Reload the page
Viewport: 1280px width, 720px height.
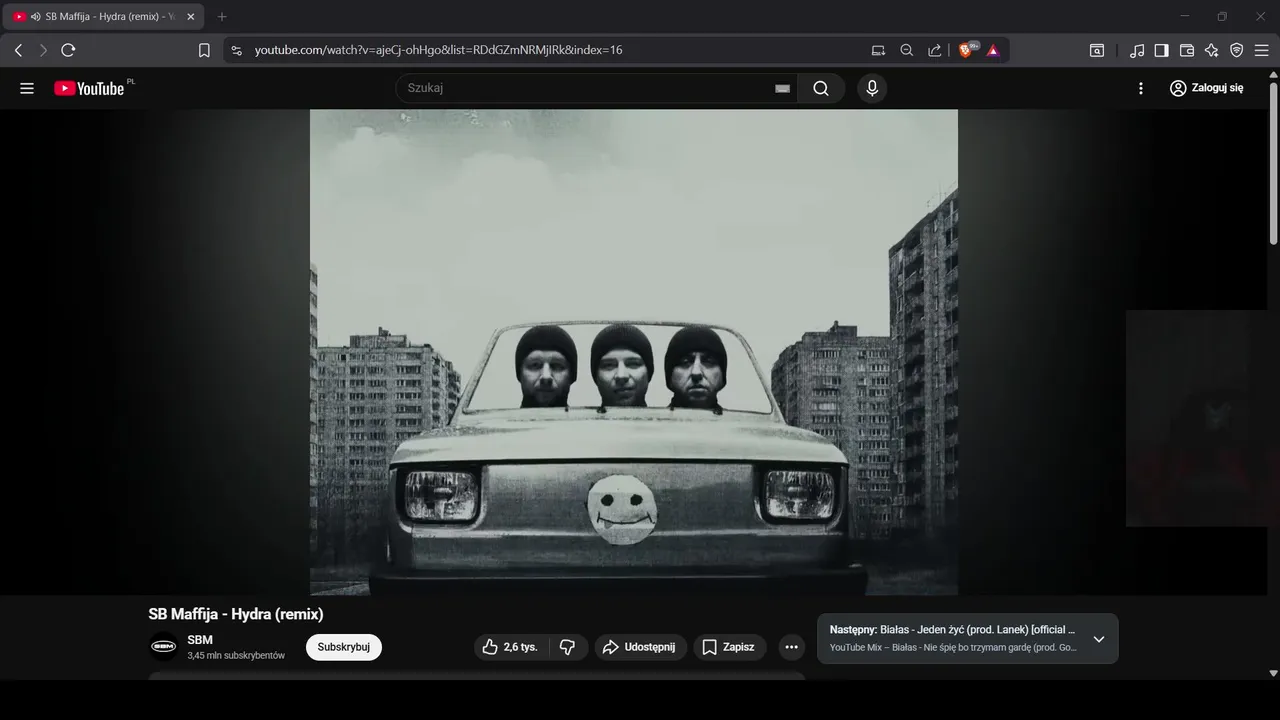pyautogui.click(x=68, y=50)
